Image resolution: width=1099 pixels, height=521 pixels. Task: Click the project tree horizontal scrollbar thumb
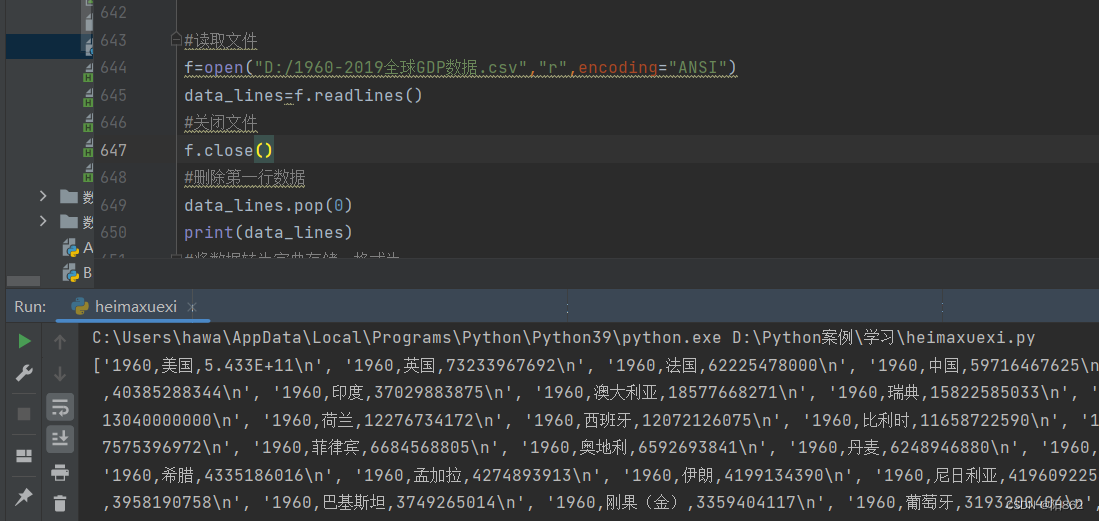click(x=22, y=281)
